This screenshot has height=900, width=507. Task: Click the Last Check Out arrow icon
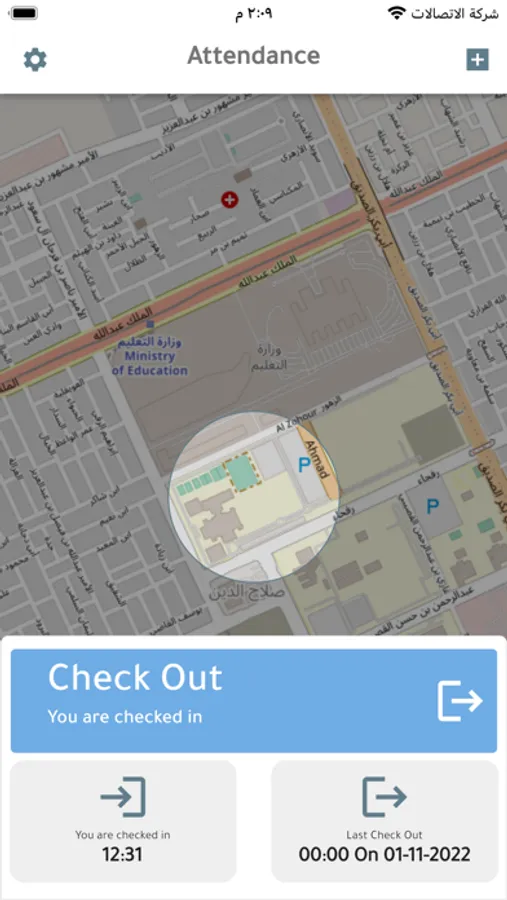[384, 797]
